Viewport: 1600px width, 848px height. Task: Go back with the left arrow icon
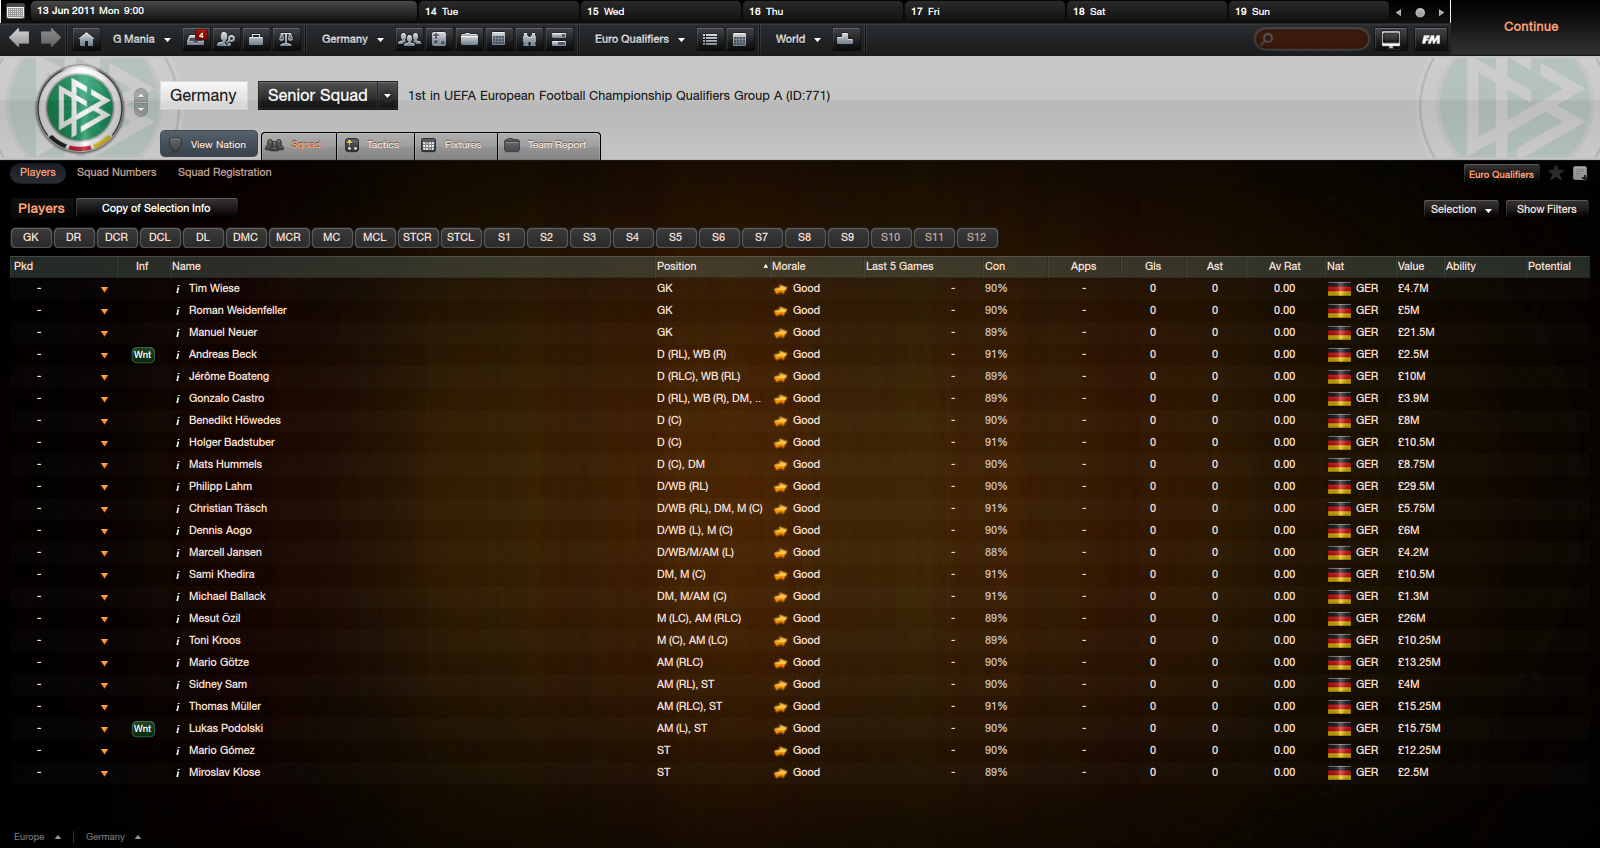tap(19, 39)
